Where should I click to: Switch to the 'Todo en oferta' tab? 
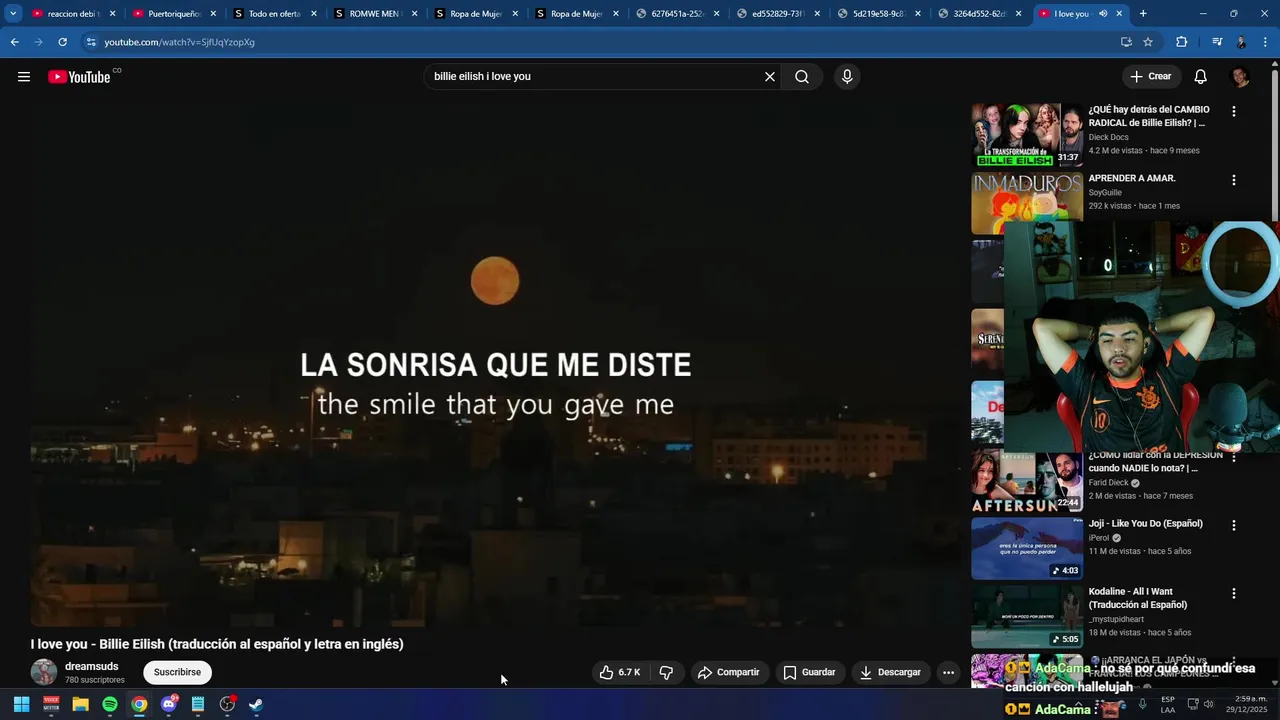click(275, 14)
